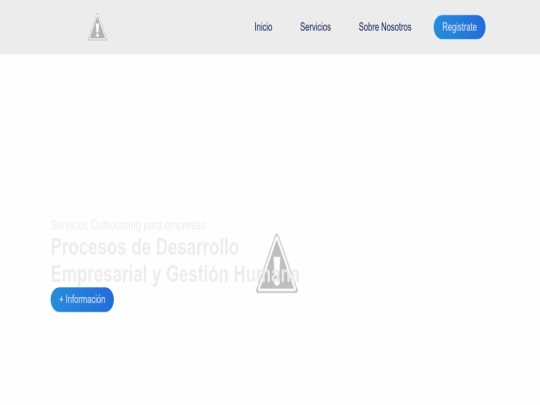
Task: Go to the Inicio menu link
Action: pyautogui.click(x=263, y=27)
